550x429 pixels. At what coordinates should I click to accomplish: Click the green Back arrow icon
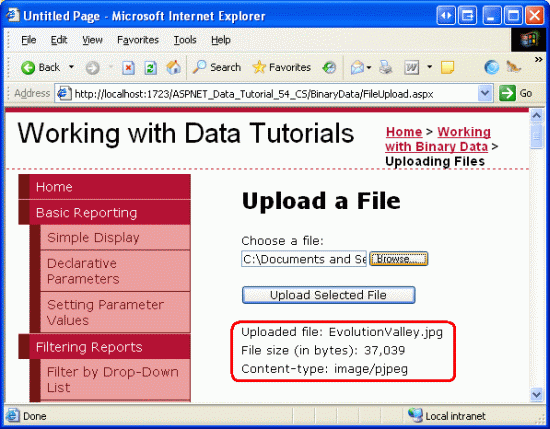[x=28, y=67]
